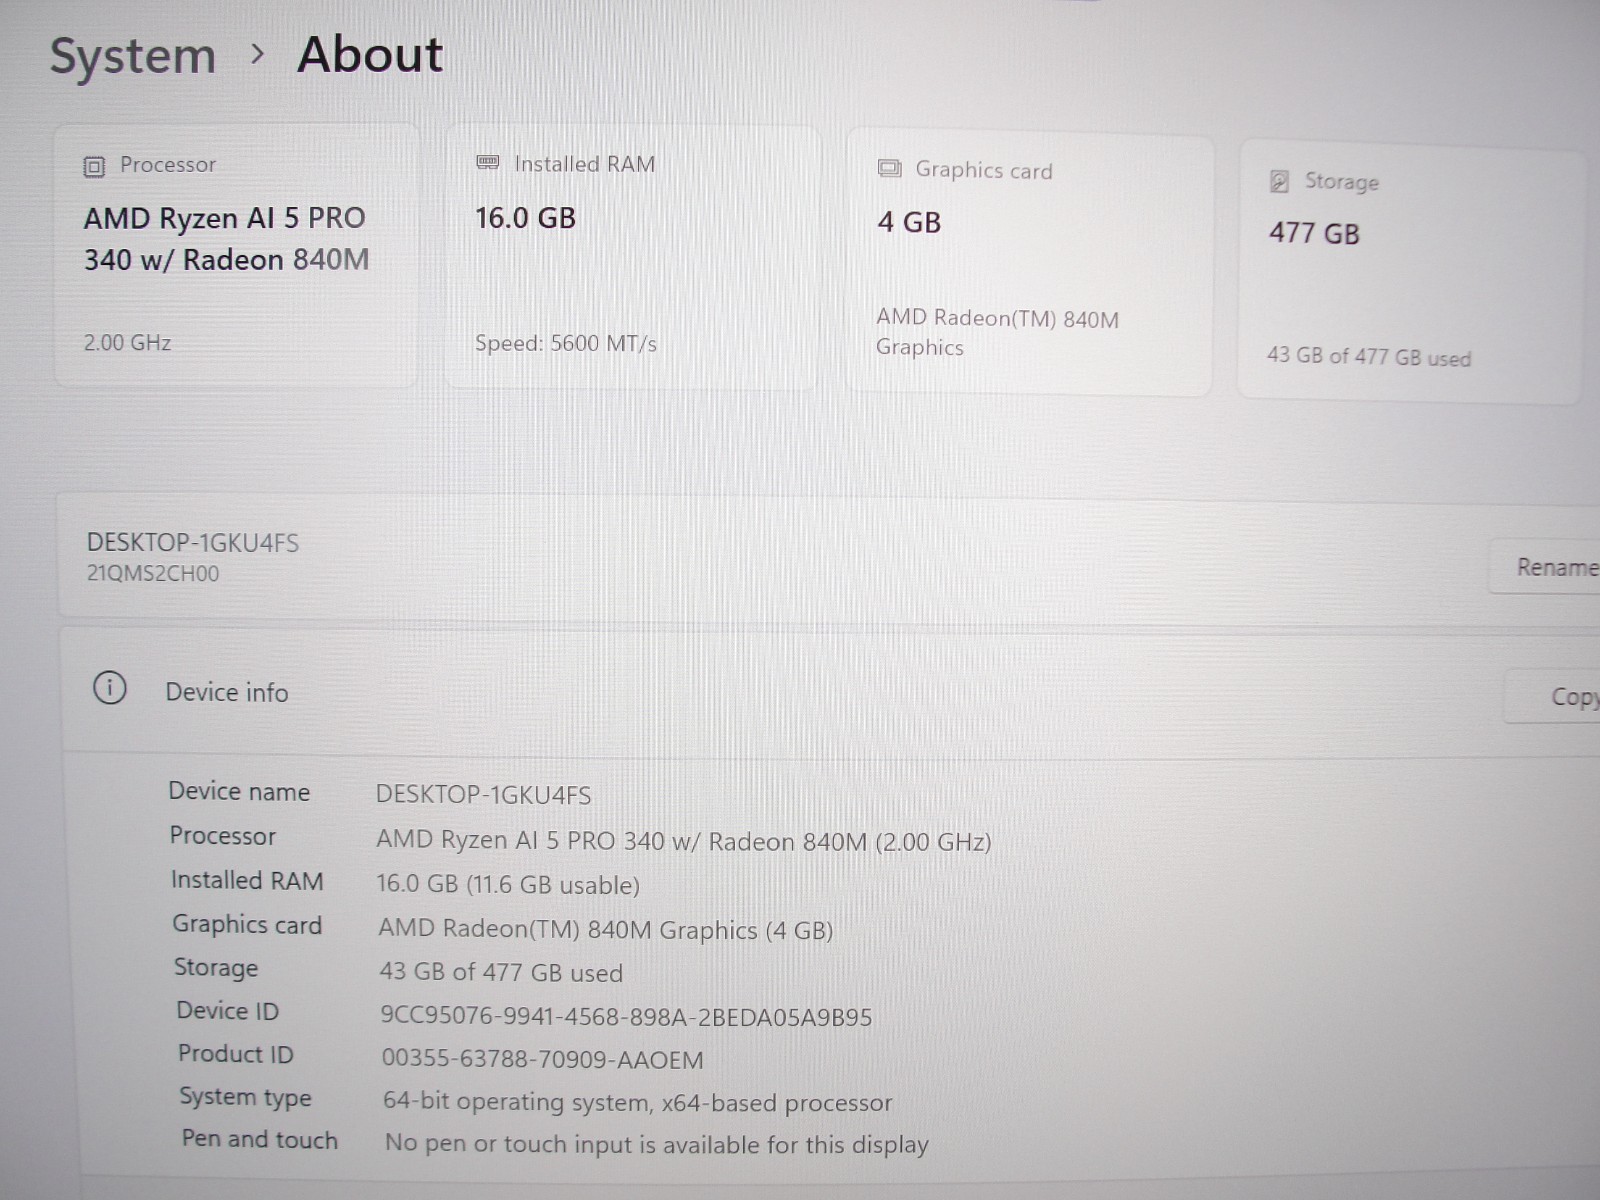Select Processor row value with '(2.00 GHz)'
Screen dimensions: 1600x1200
click(684, 841)
